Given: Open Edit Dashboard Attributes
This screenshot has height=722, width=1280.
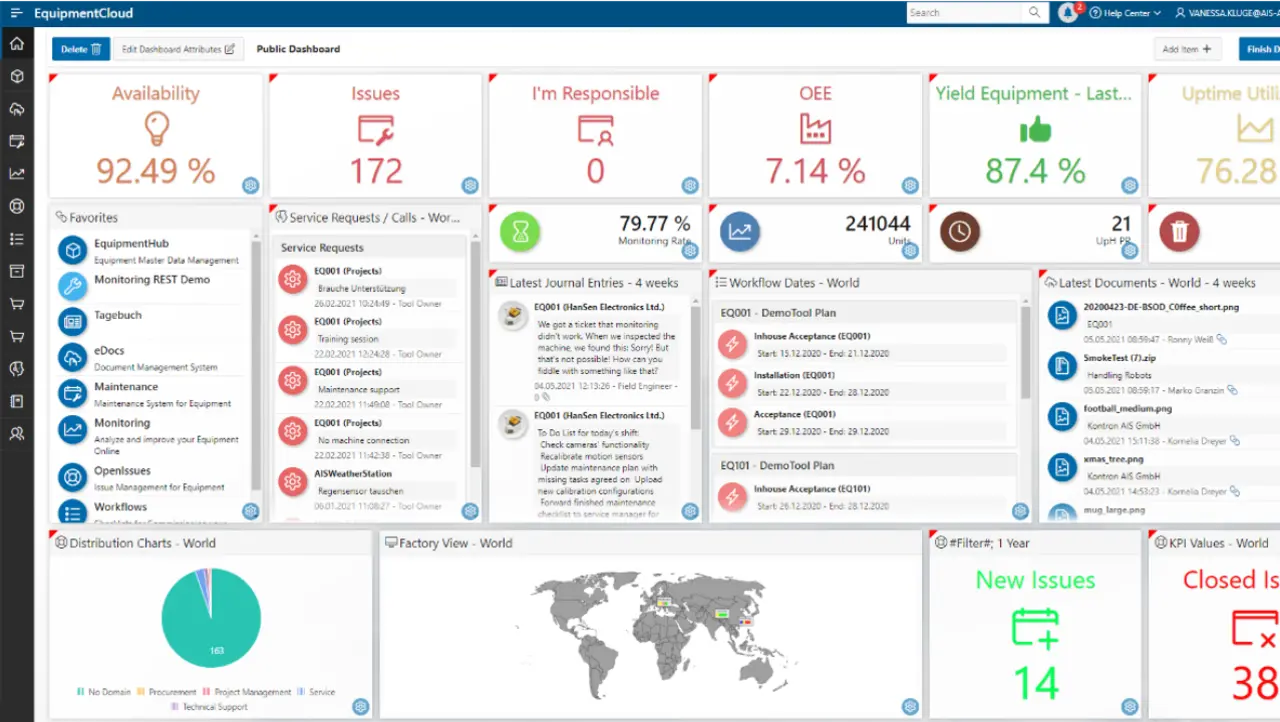Looking at the screenshot, I should [178, 49].
